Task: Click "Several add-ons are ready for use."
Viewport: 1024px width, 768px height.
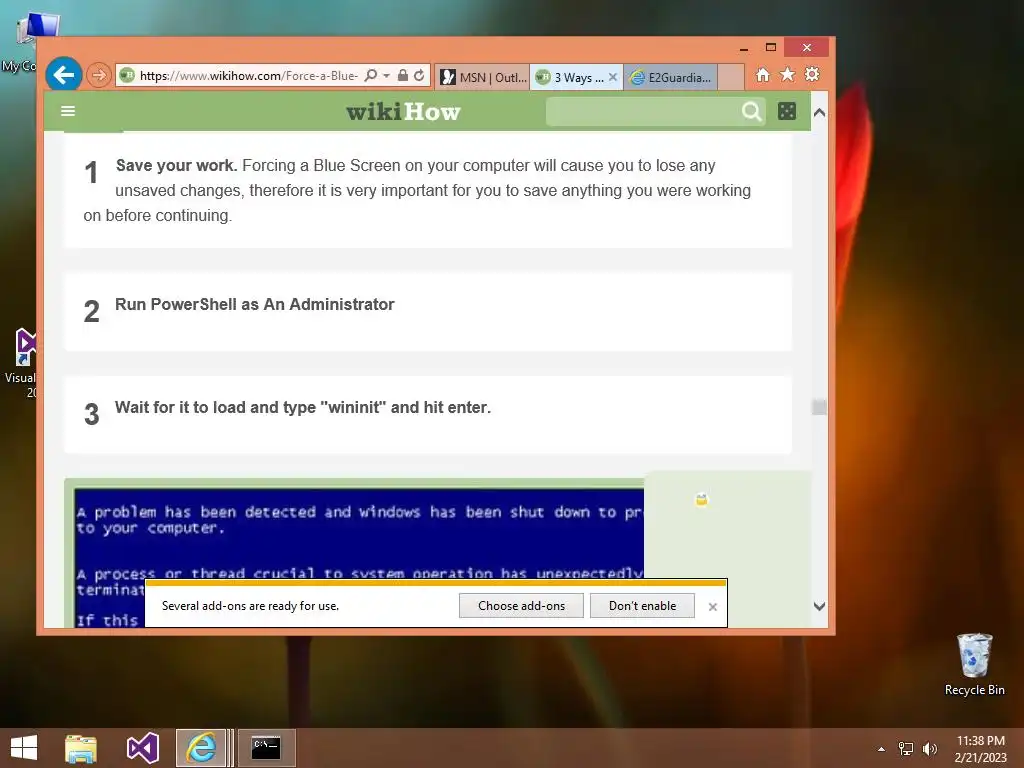Action: [250, 606]
